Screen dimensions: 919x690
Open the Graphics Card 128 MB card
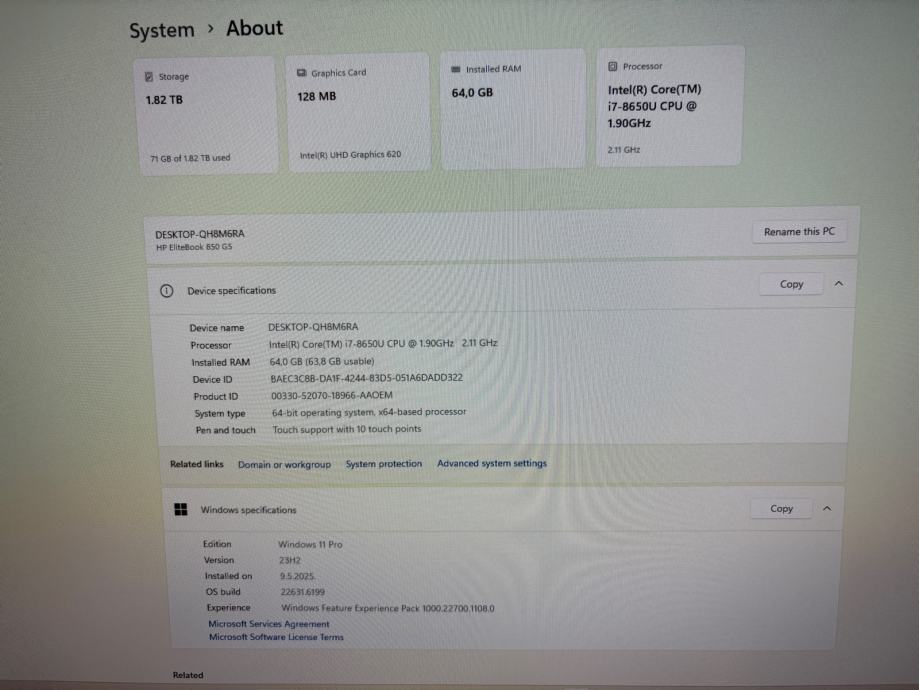[358, 112]
